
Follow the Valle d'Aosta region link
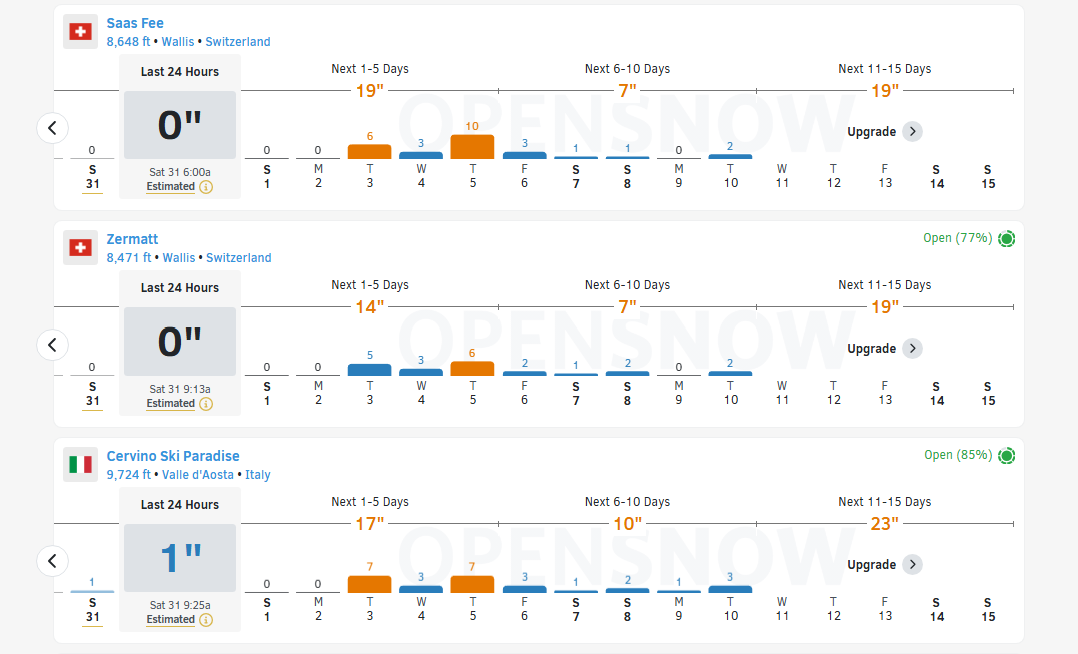point(200,475)
